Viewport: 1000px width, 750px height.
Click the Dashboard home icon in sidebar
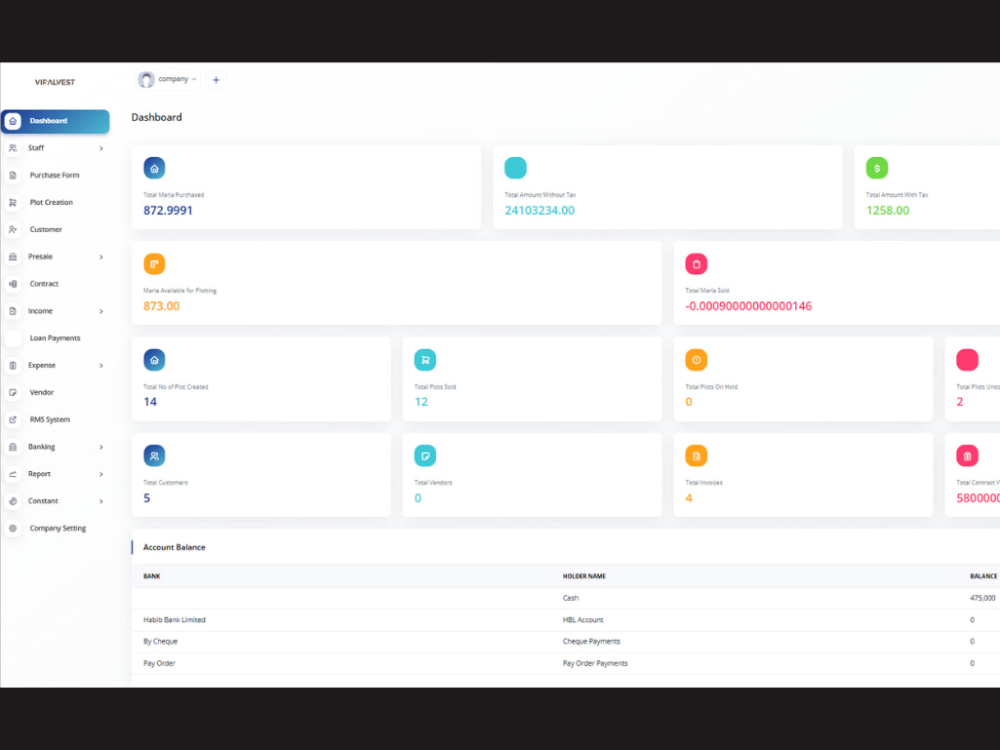point(13,121)
